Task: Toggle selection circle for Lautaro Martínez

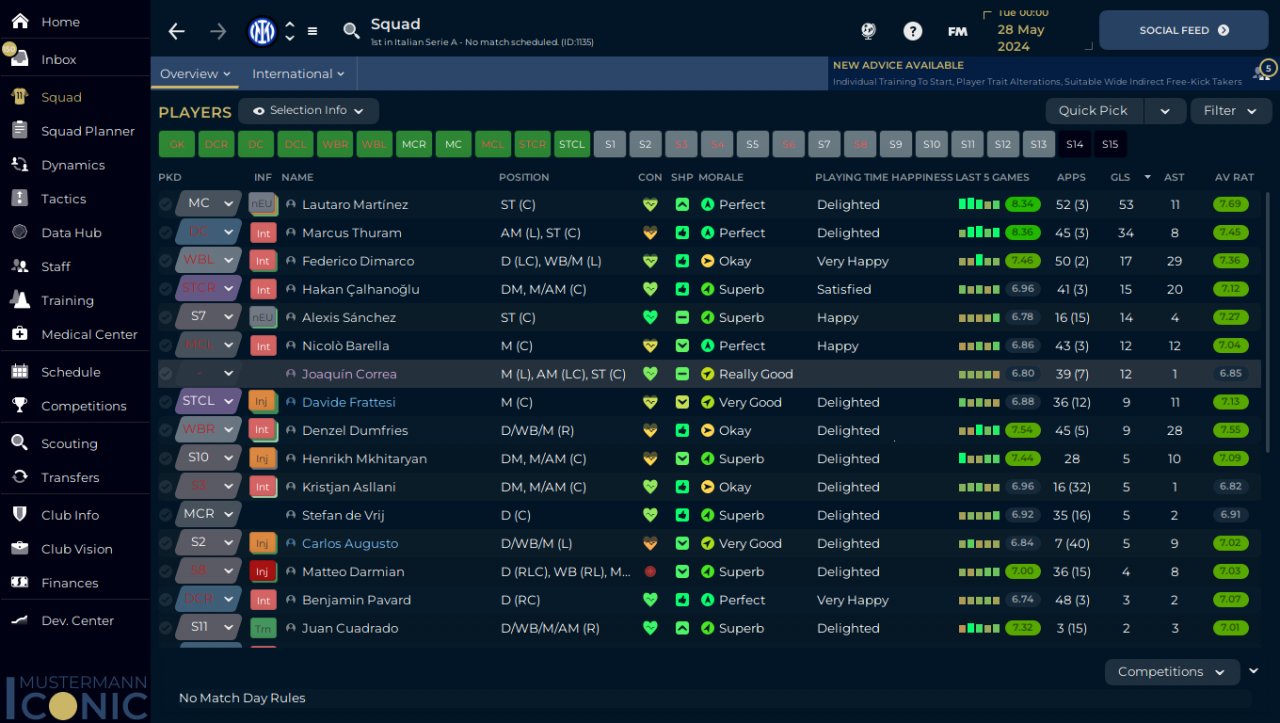Action: tap(166, 204)
